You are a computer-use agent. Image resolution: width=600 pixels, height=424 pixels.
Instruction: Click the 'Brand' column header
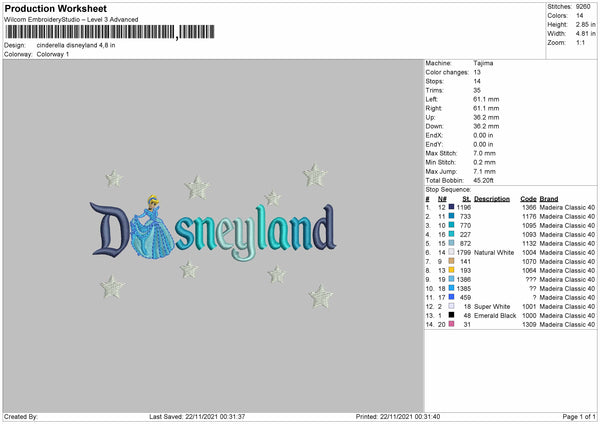coord(549,199)
